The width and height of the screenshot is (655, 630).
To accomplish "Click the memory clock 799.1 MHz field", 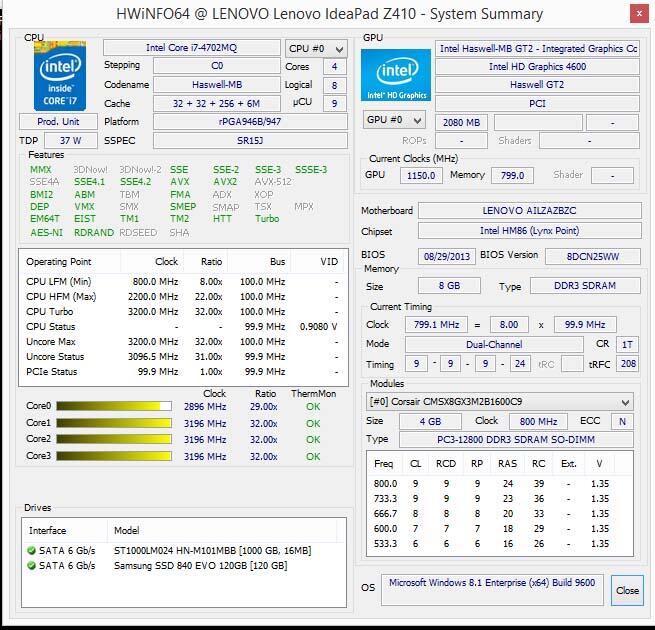I will pyautogui.click(x=436, y=325).
